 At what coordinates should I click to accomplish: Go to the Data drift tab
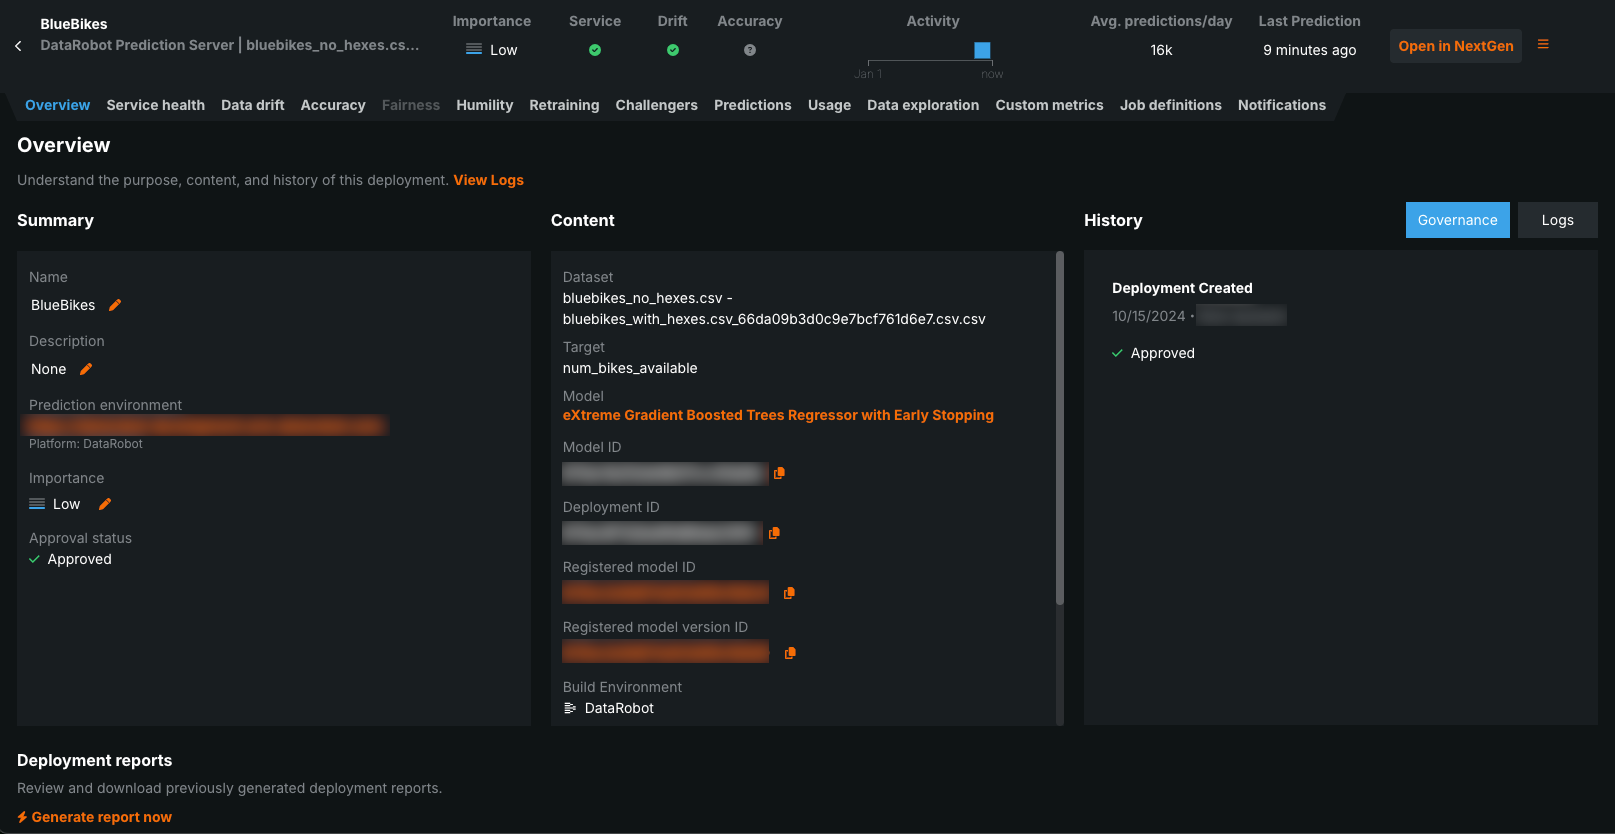pyautogui.click(x=252, y=105)
